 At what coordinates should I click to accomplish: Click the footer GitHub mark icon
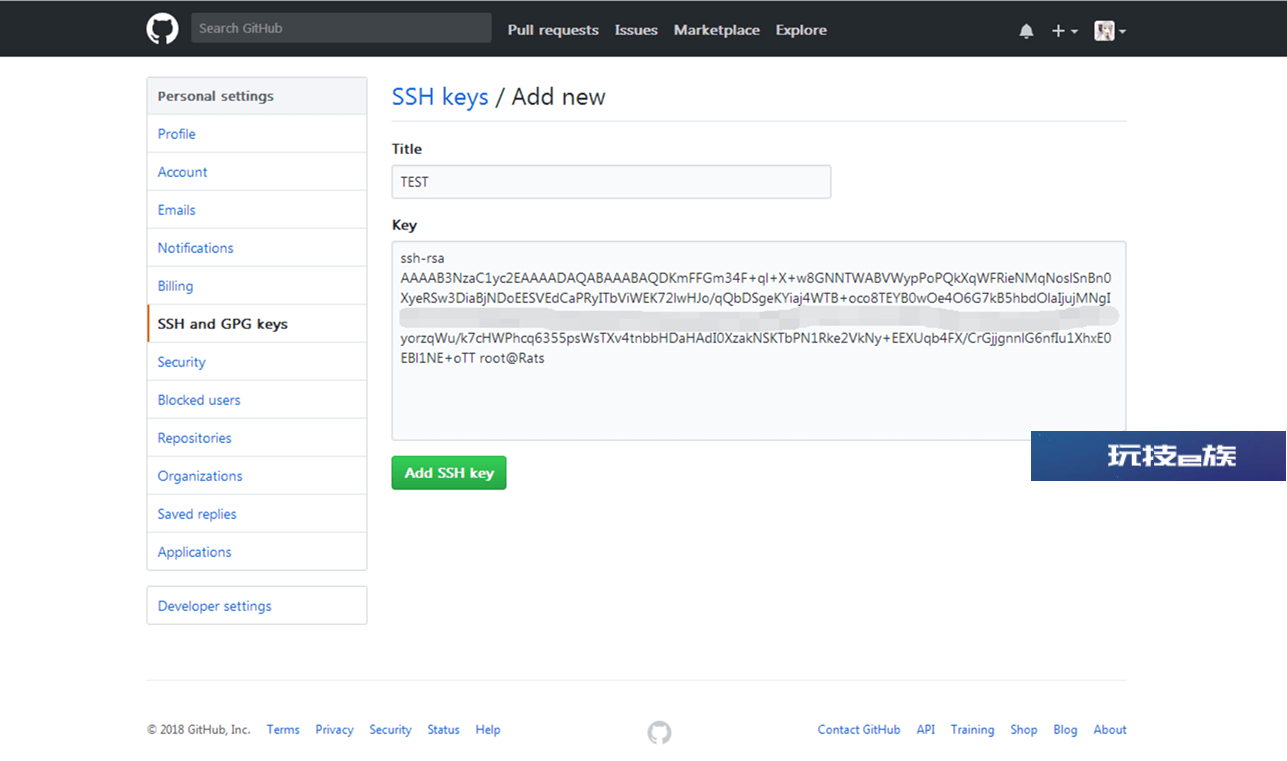coord(659,733)
